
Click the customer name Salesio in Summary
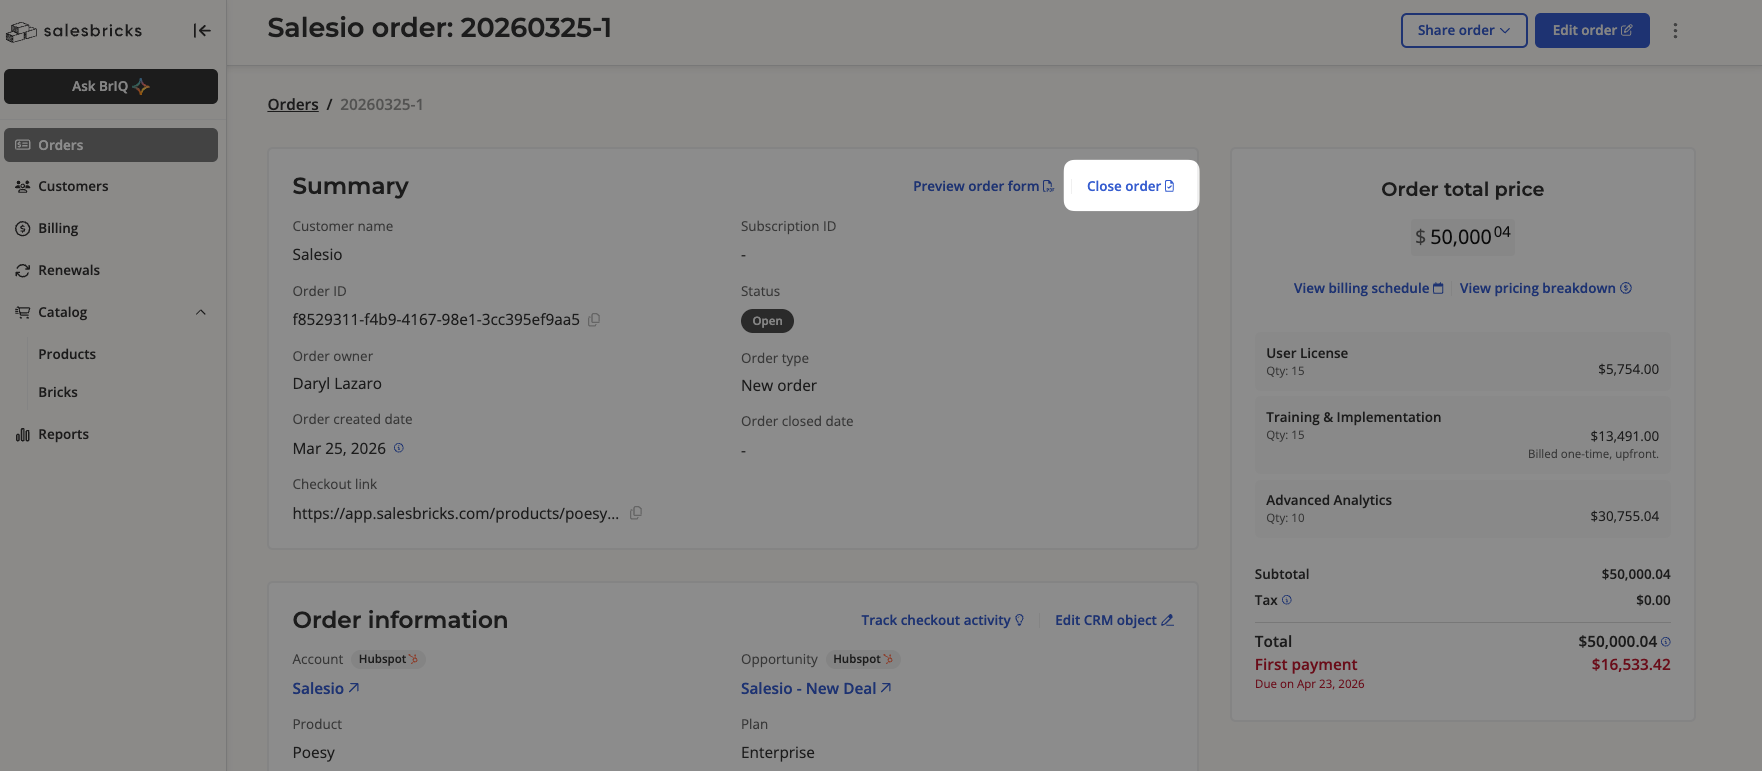(x=317, y=255)
